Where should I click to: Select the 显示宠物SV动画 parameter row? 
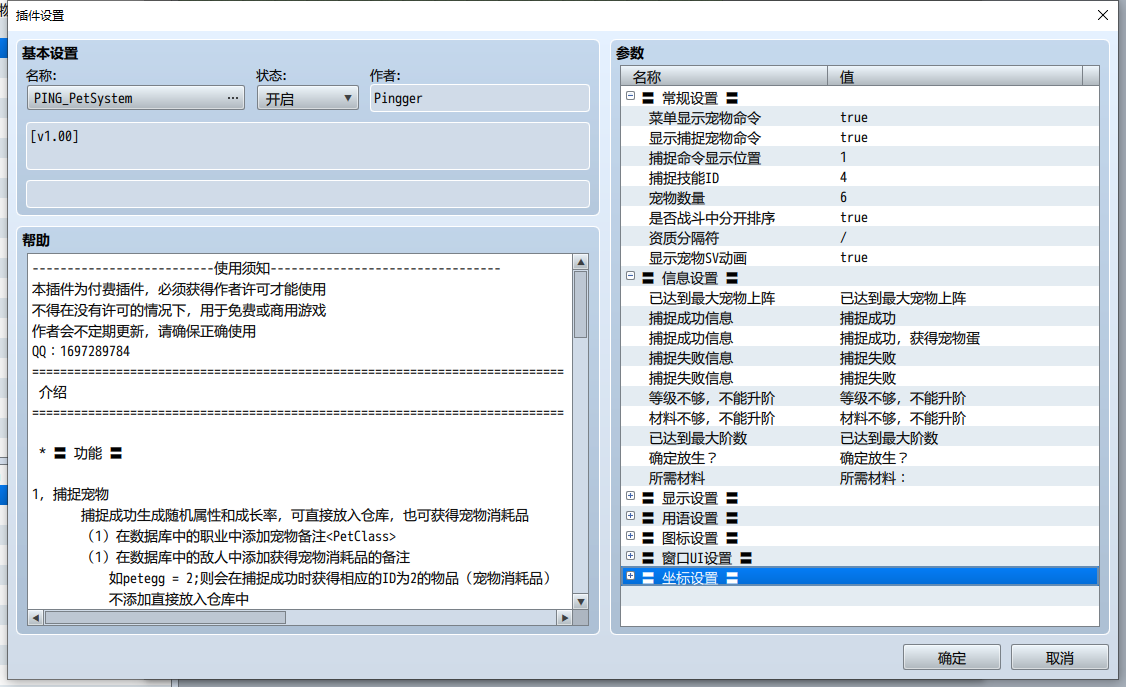pos(860,258)
